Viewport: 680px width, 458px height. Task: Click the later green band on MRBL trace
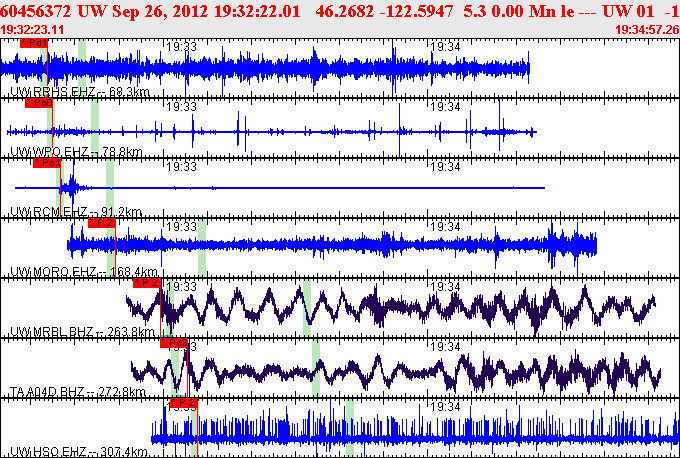click(x=307, y=308)
